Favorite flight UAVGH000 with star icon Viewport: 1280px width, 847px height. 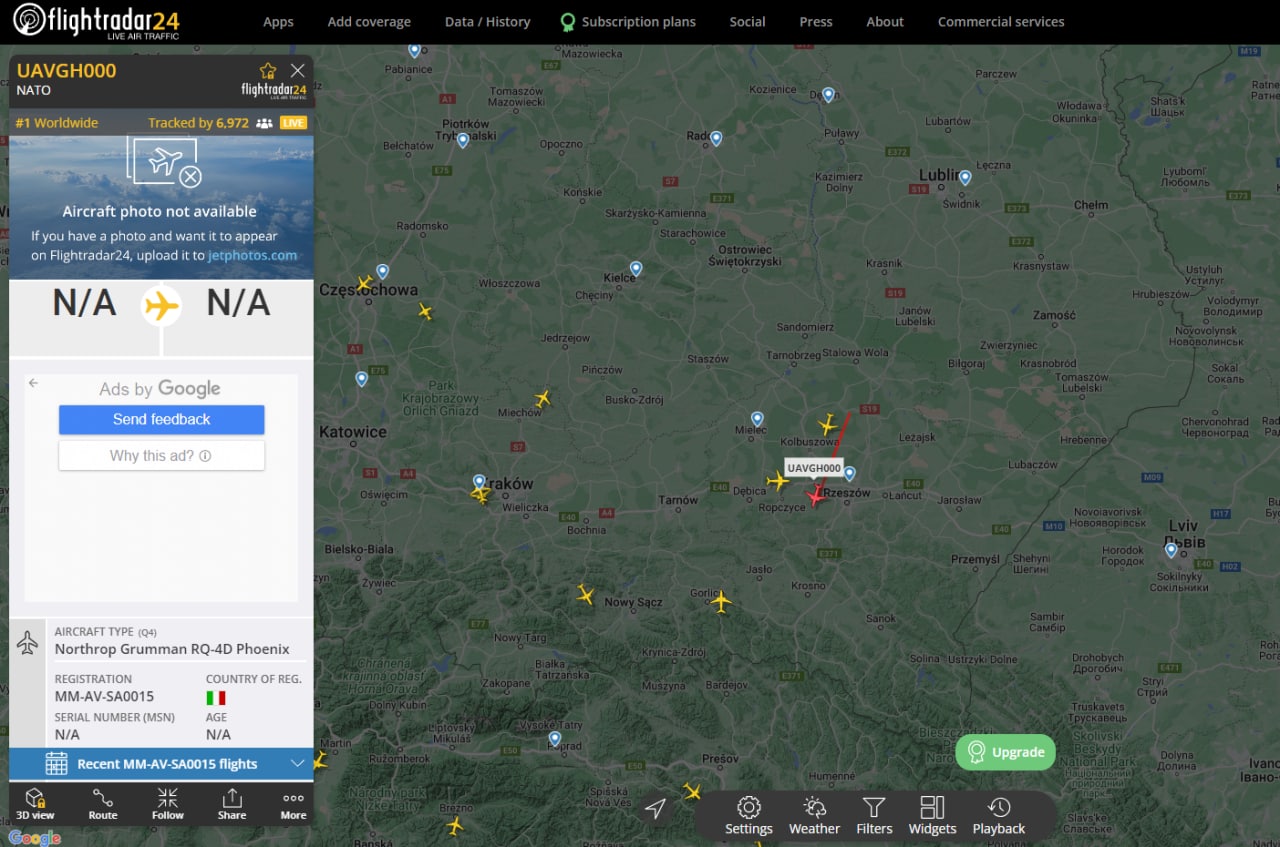[x=268, y=70]
